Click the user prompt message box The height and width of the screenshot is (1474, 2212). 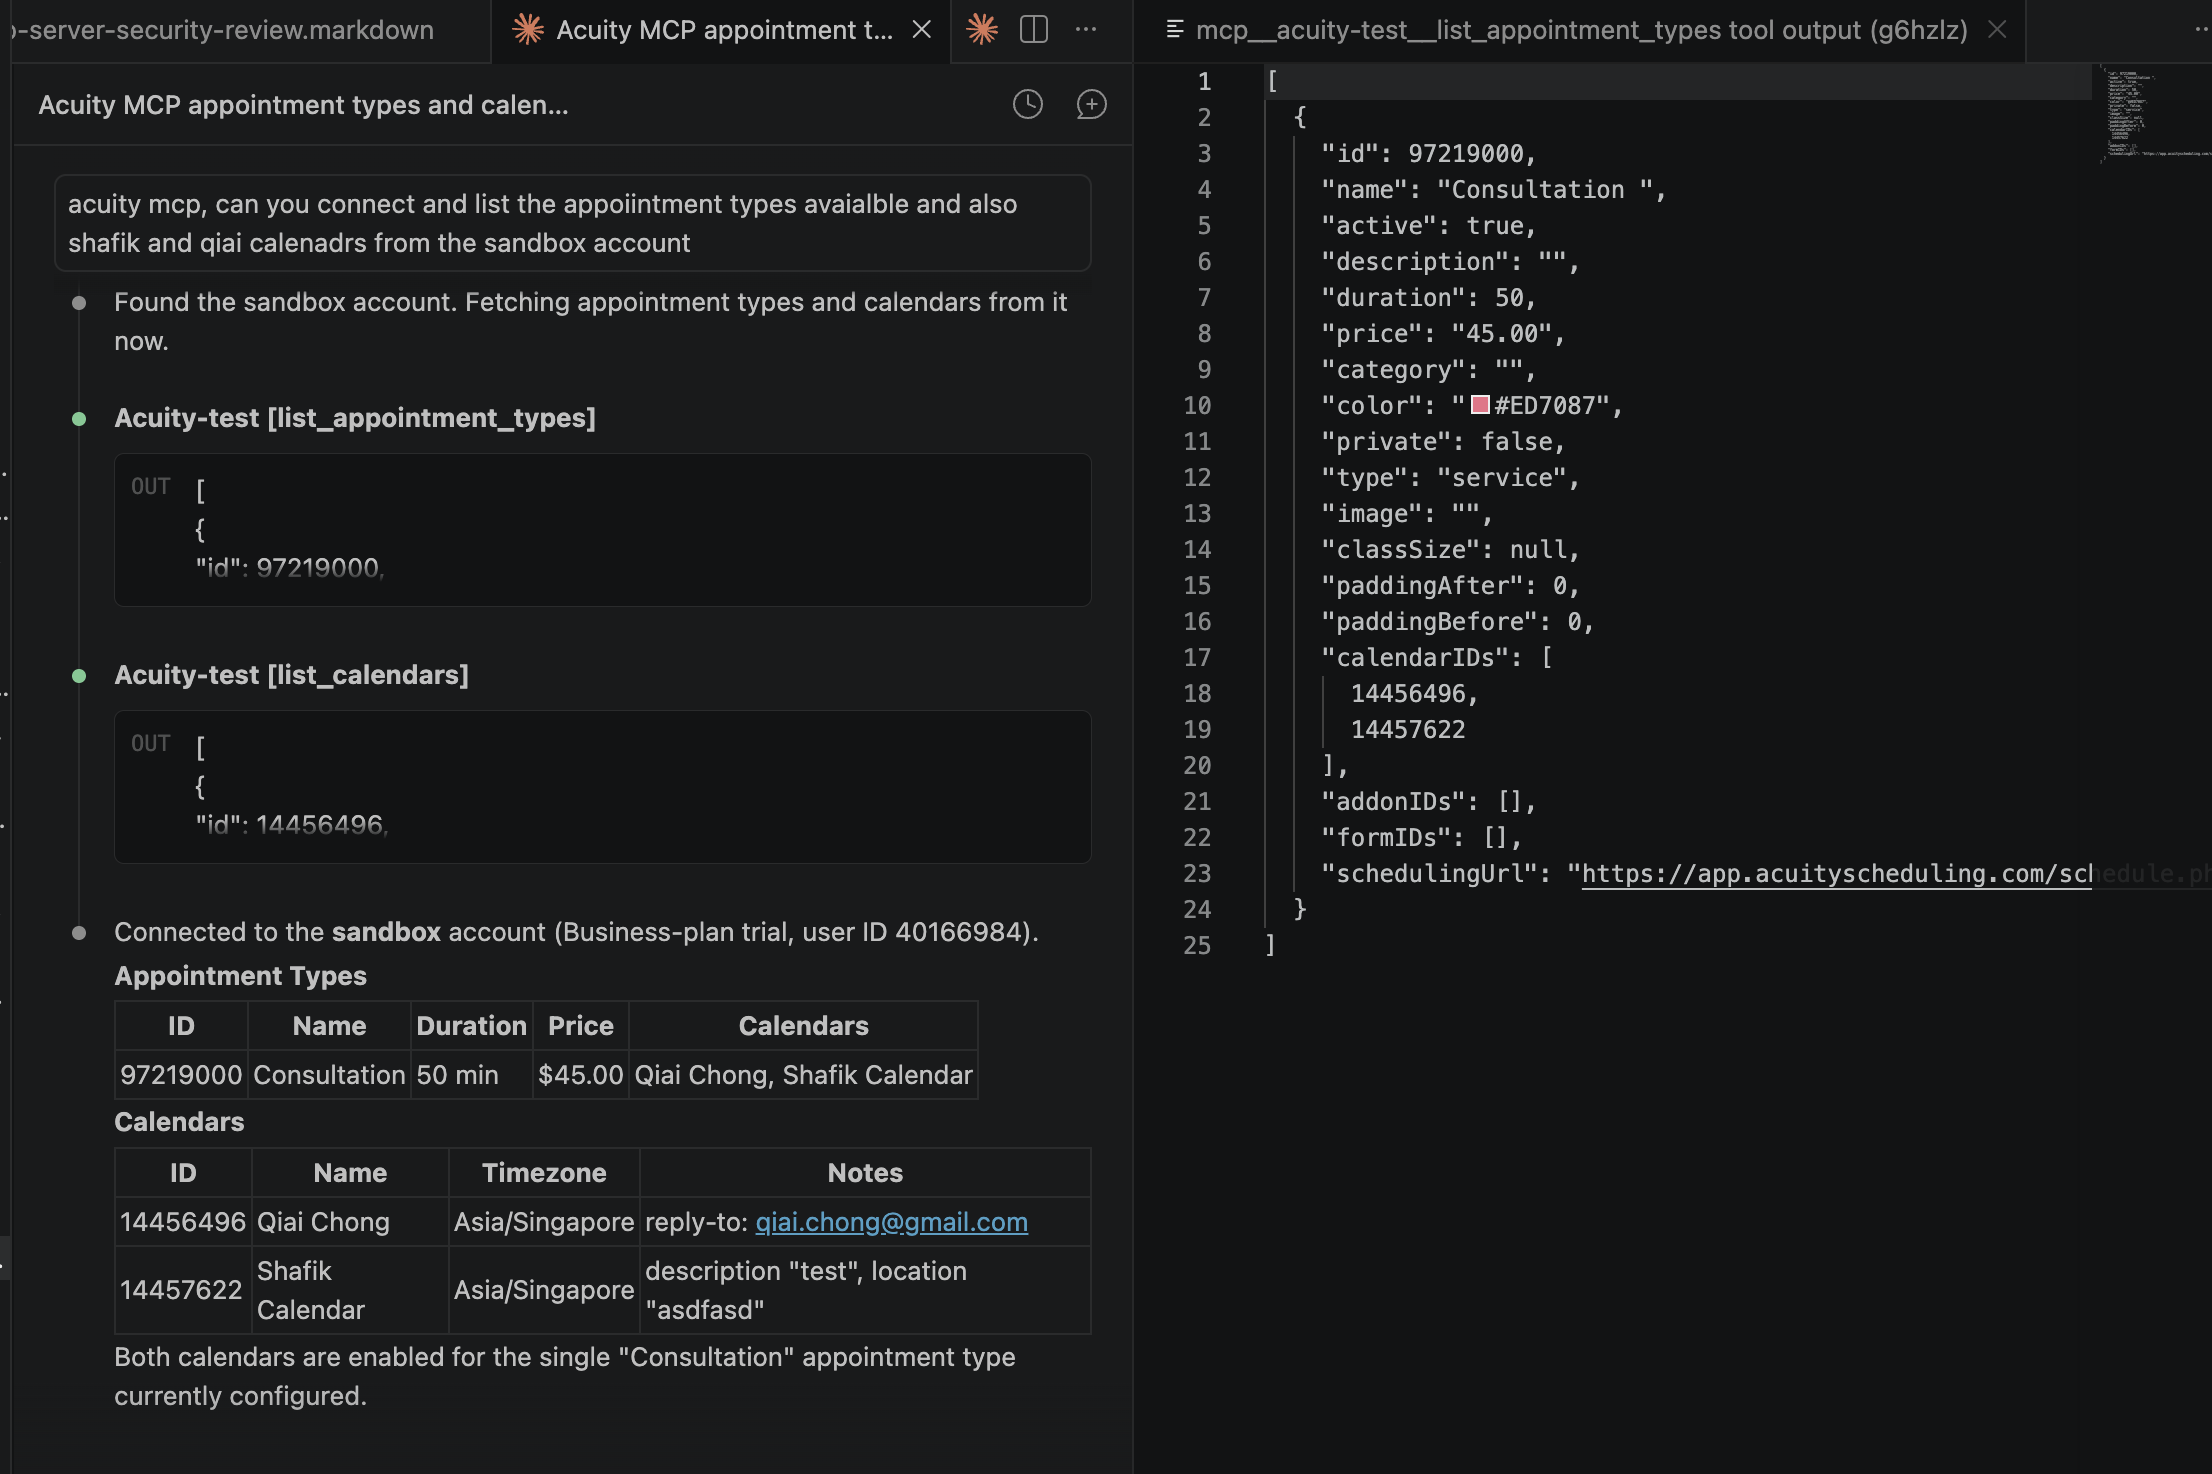pos(572,223)
